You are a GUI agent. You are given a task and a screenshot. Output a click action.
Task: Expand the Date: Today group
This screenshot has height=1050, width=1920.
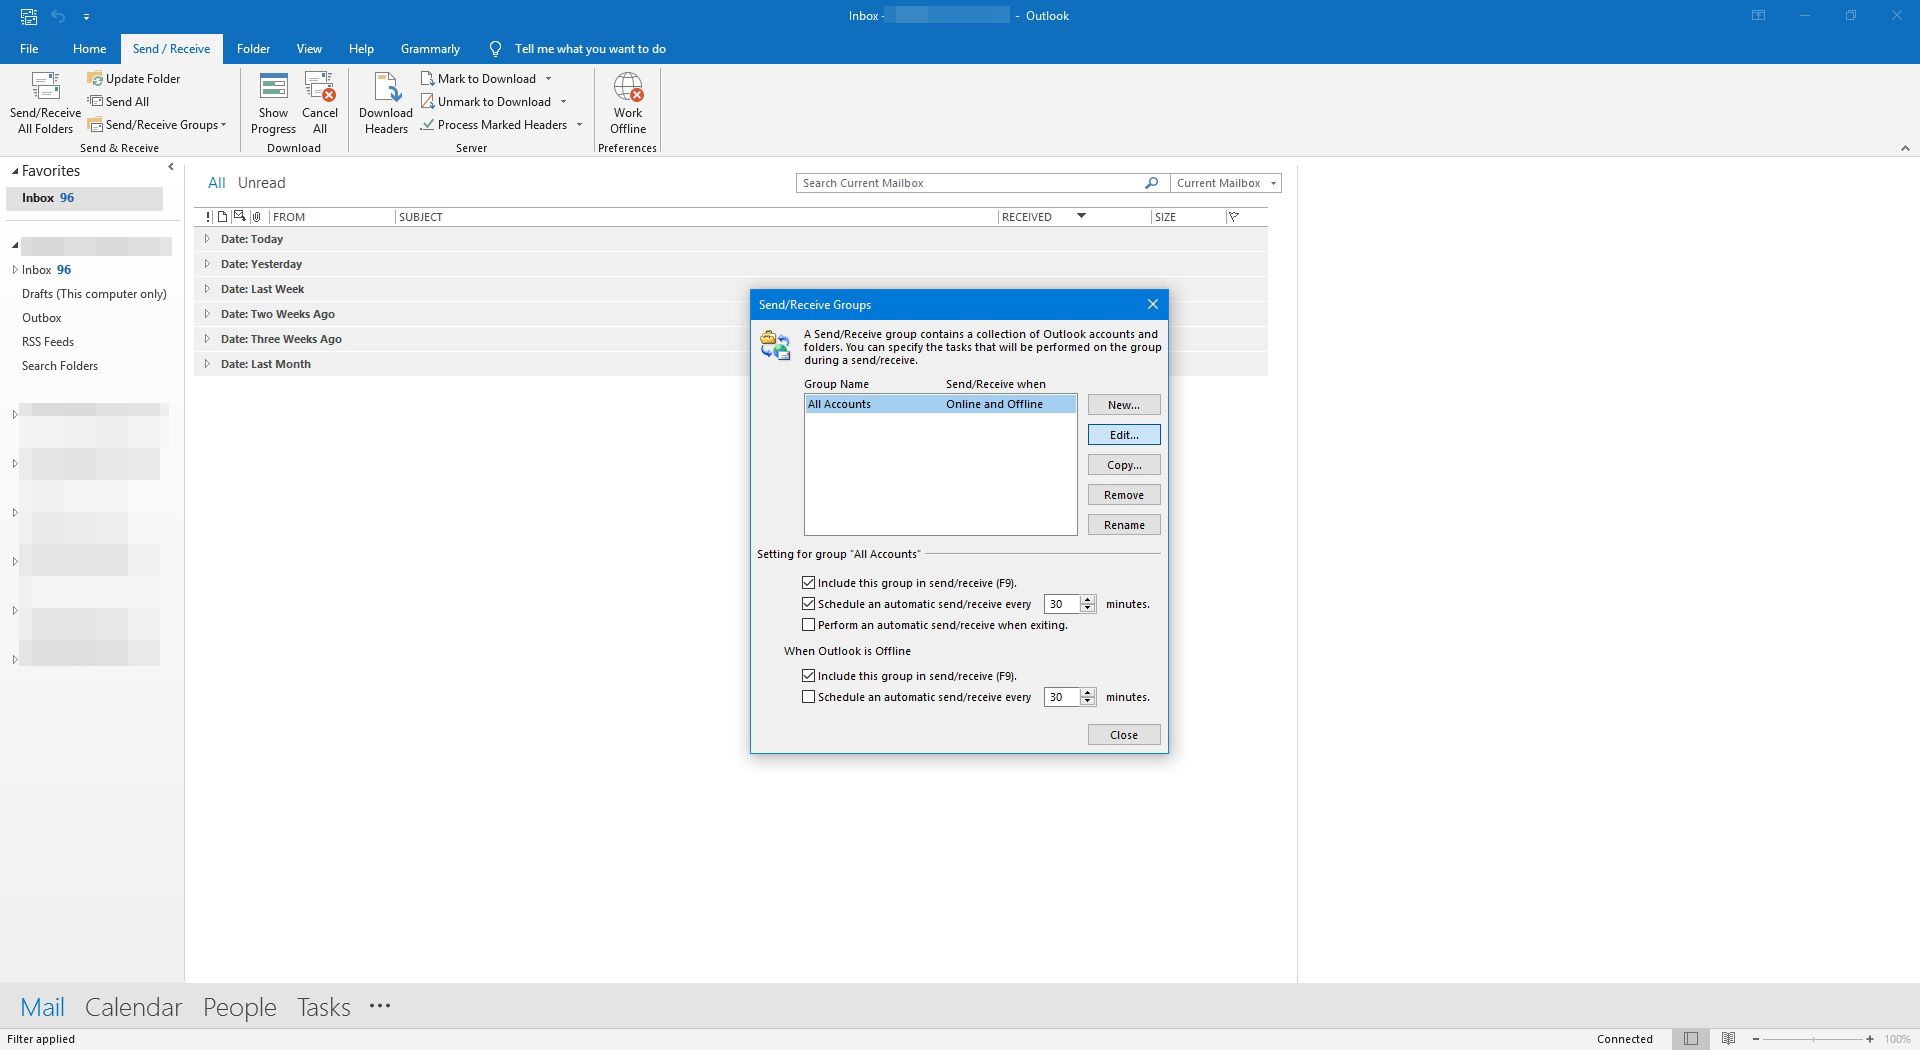pyautogui.click(x=207, y=239)
